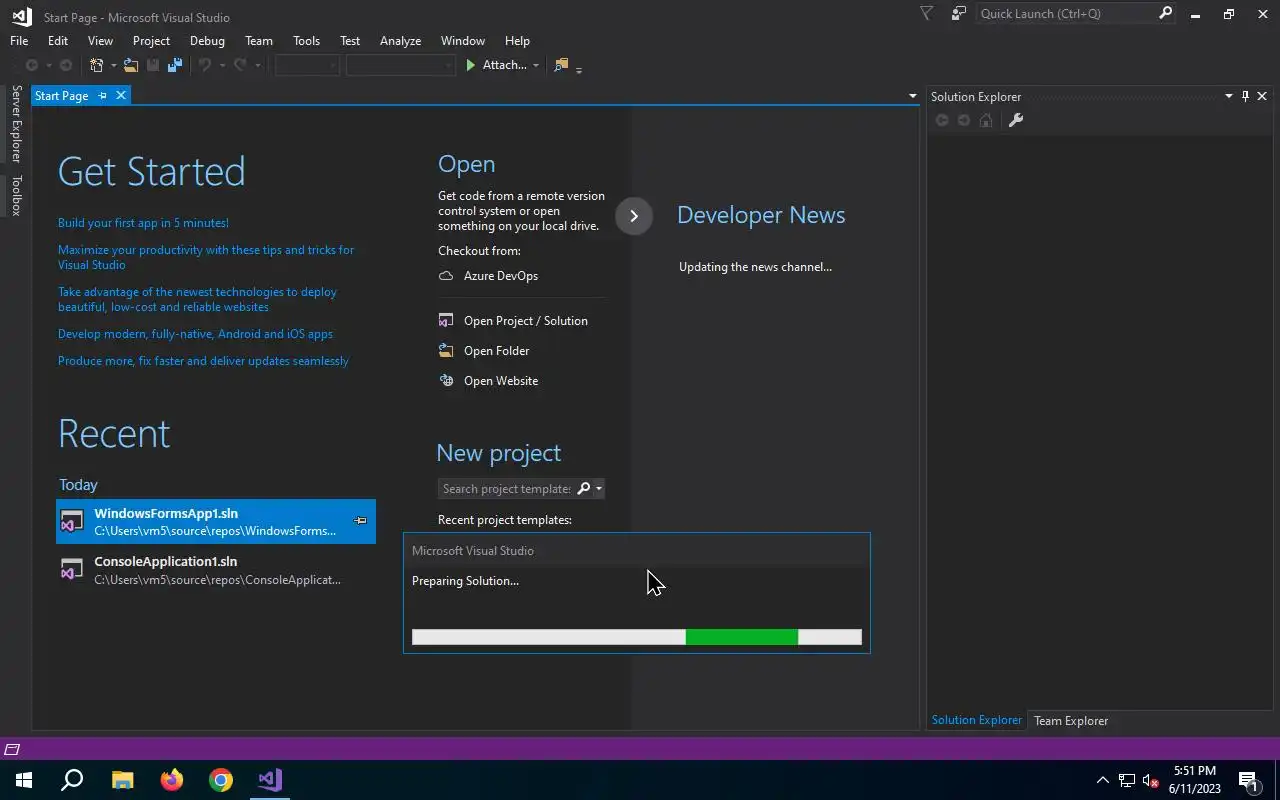Image resolution: width=1280 pixels, height=800 pixels.
Task: Click the Search project templates field
Action: click(x=507, y=488)
